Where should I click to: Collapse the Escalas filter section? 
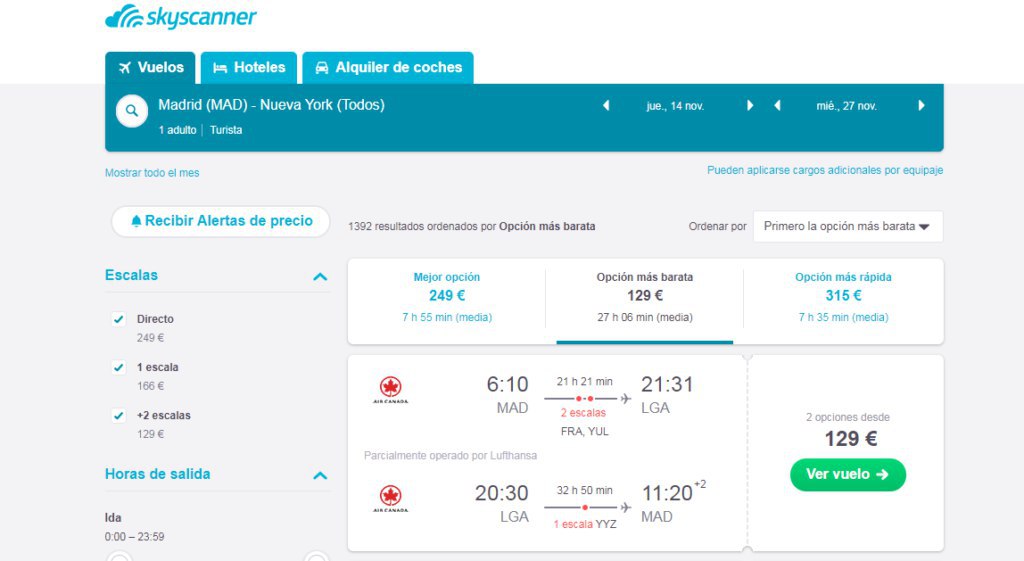(320, 276)
